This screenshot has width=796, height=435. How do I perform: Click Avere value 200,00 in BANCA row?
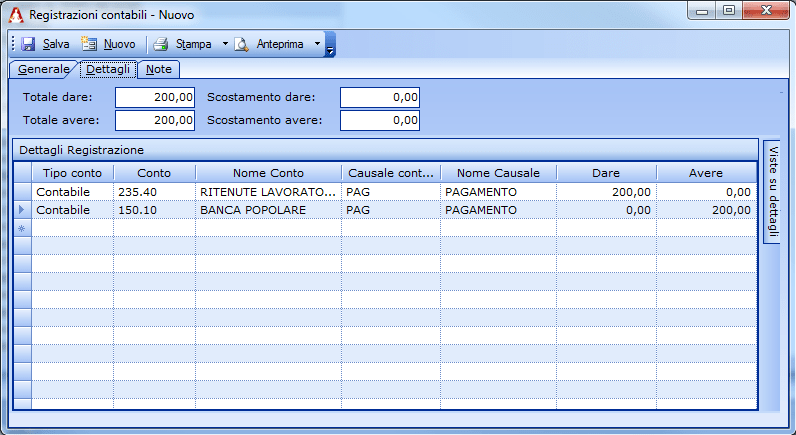[x=706, y=210]
